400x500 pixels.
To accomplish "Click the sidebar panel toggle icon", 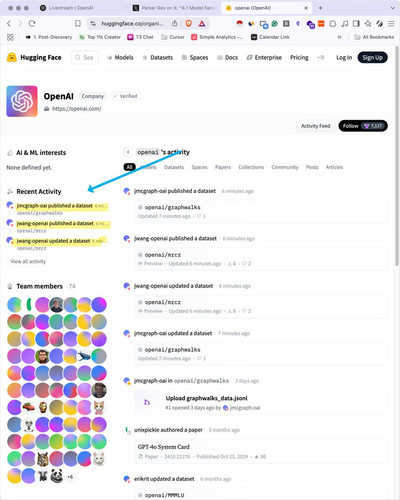I will pos(356,23).
